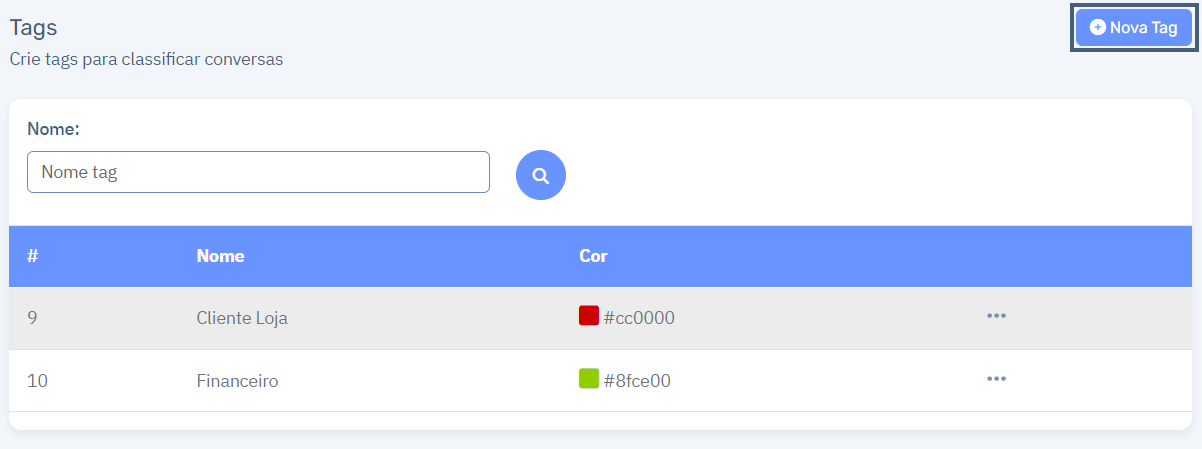The height and width of the screenshot is (449, 1202).
Task: Open actions menu for Financeiro row
Action: 996,379
